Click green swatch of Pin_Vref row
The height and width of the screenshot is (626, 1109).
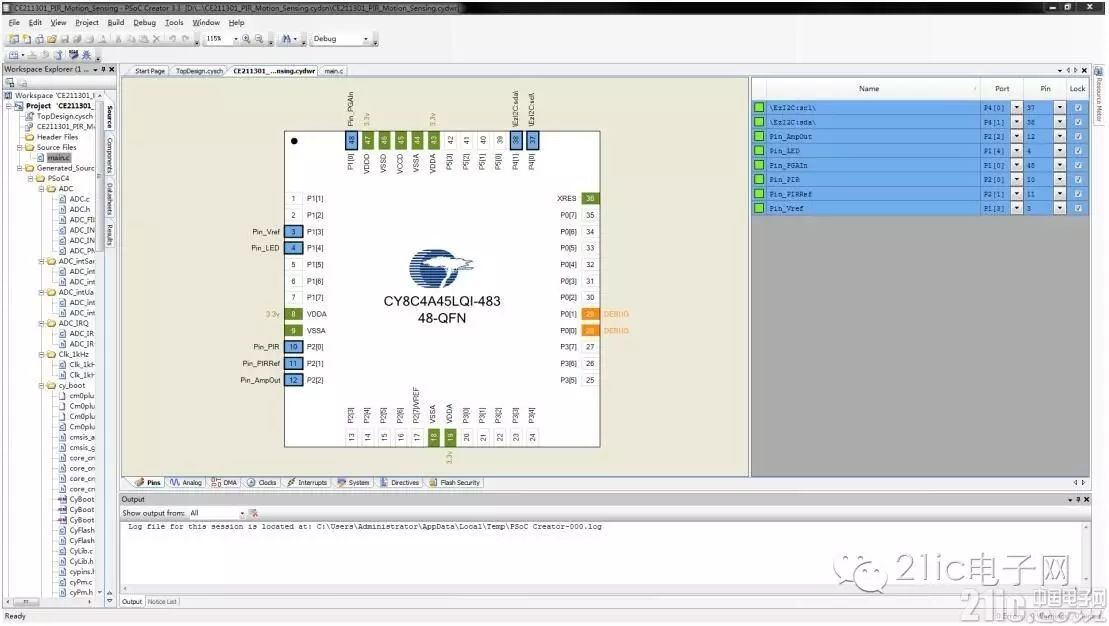point(759,208)
